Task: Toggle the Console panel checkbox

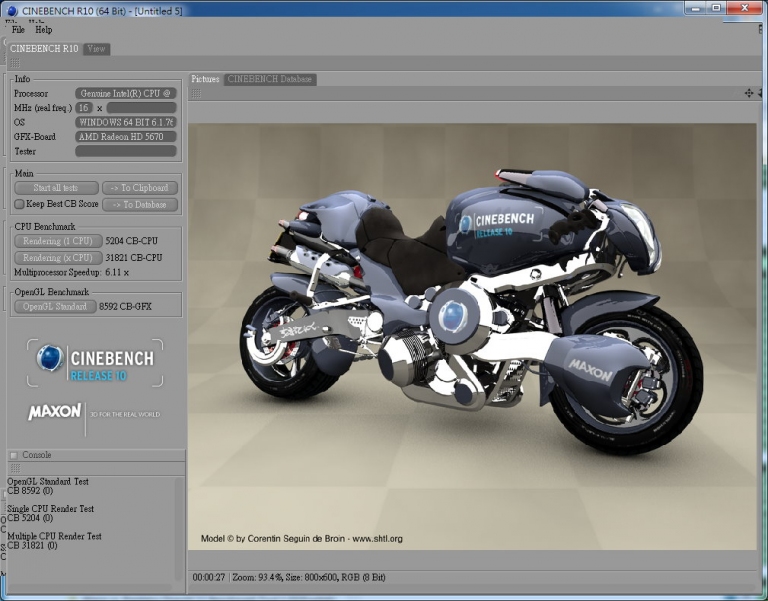Action: click(14, 455)
